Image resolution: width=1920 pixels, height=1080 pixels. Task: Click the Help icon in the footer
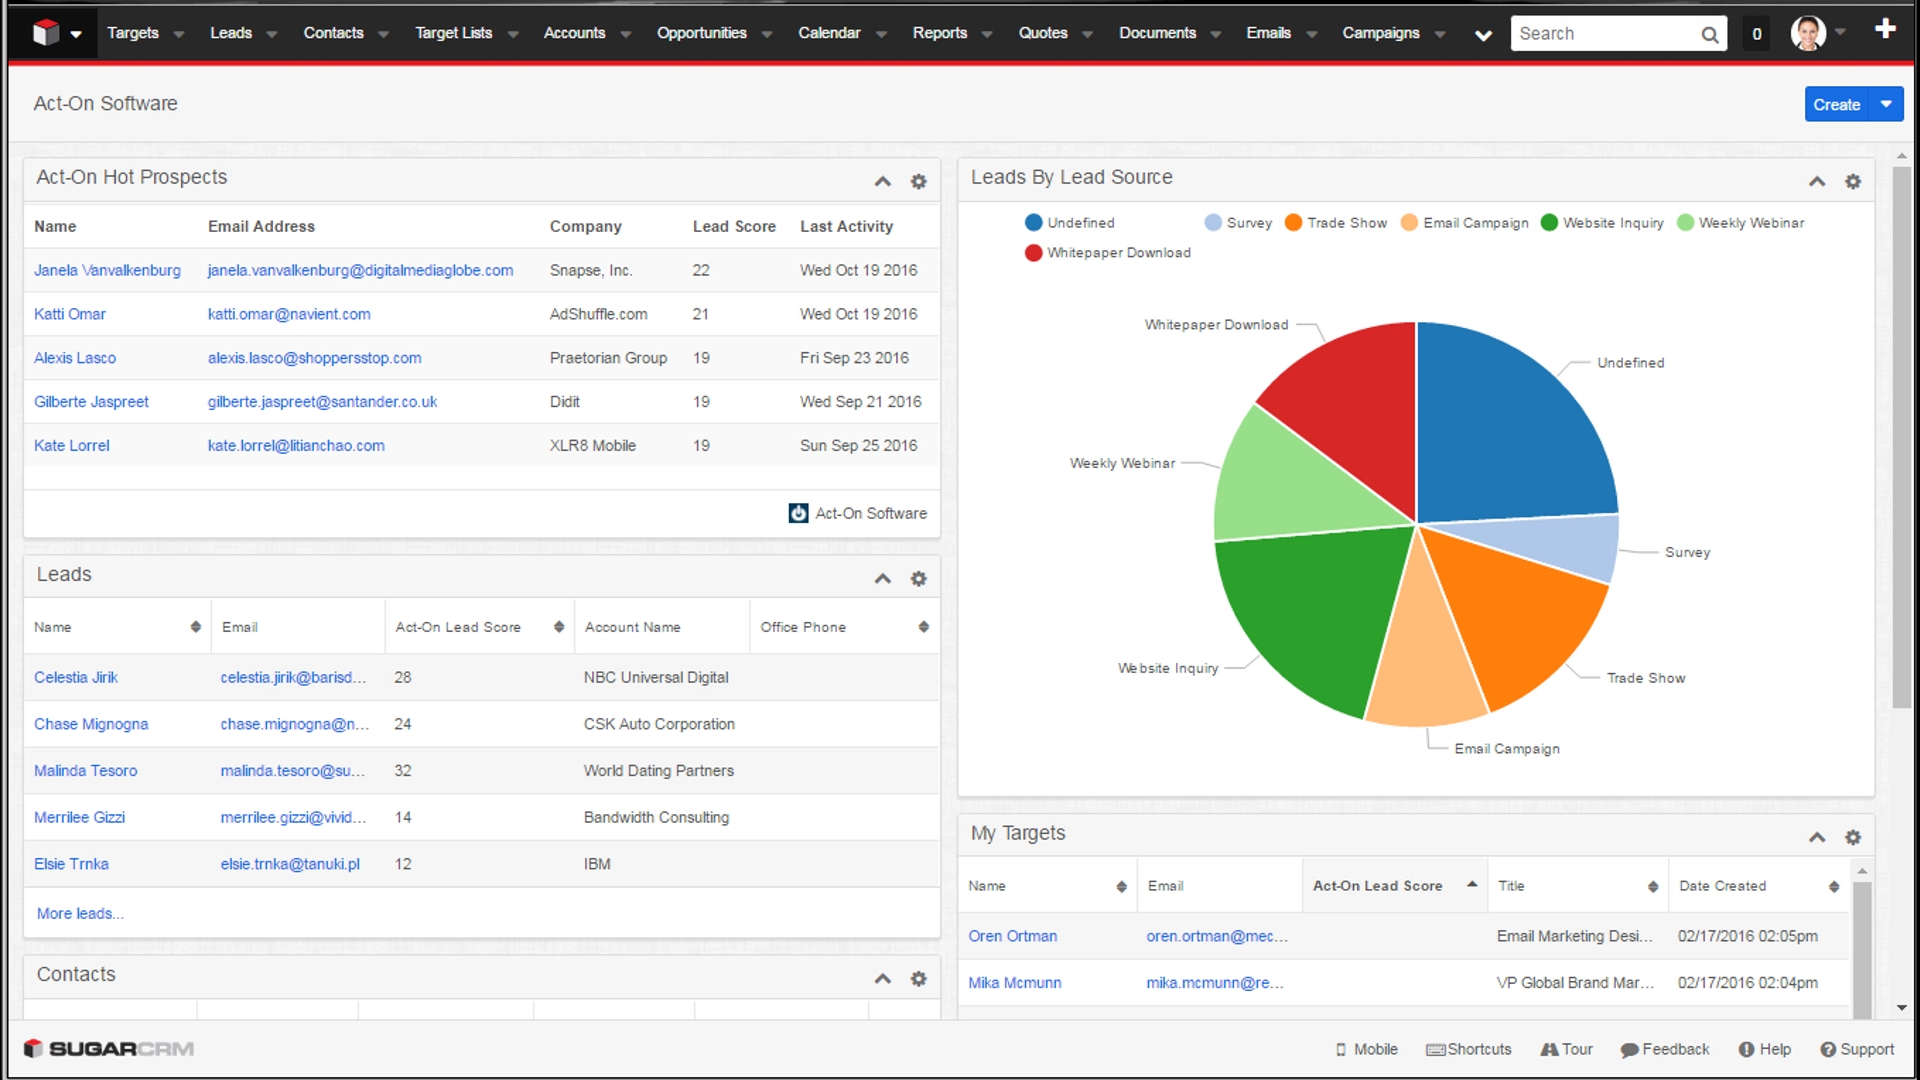click(x=1746, y=1049)
